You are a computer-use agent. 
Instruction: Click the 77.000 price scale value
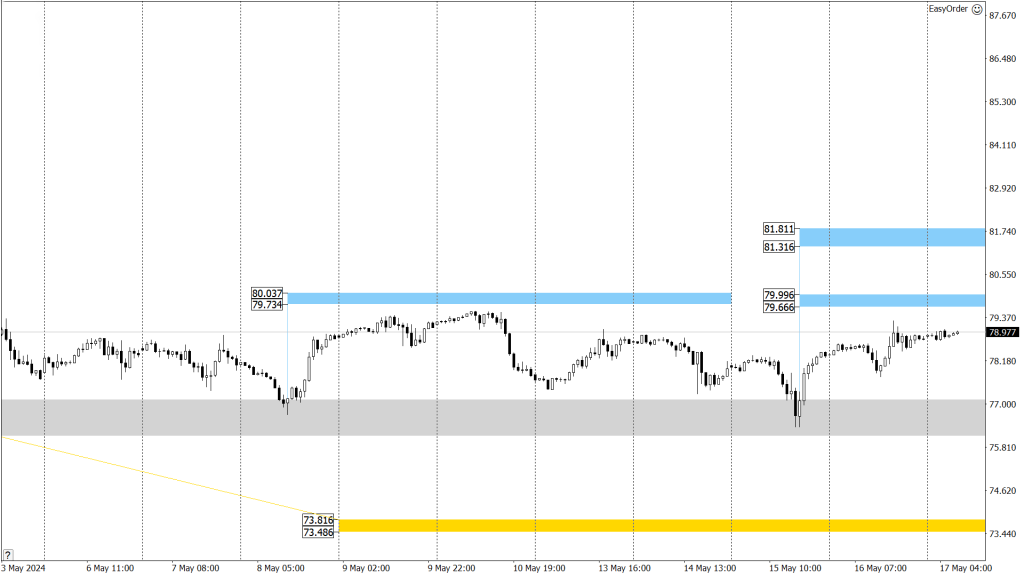1002,404
